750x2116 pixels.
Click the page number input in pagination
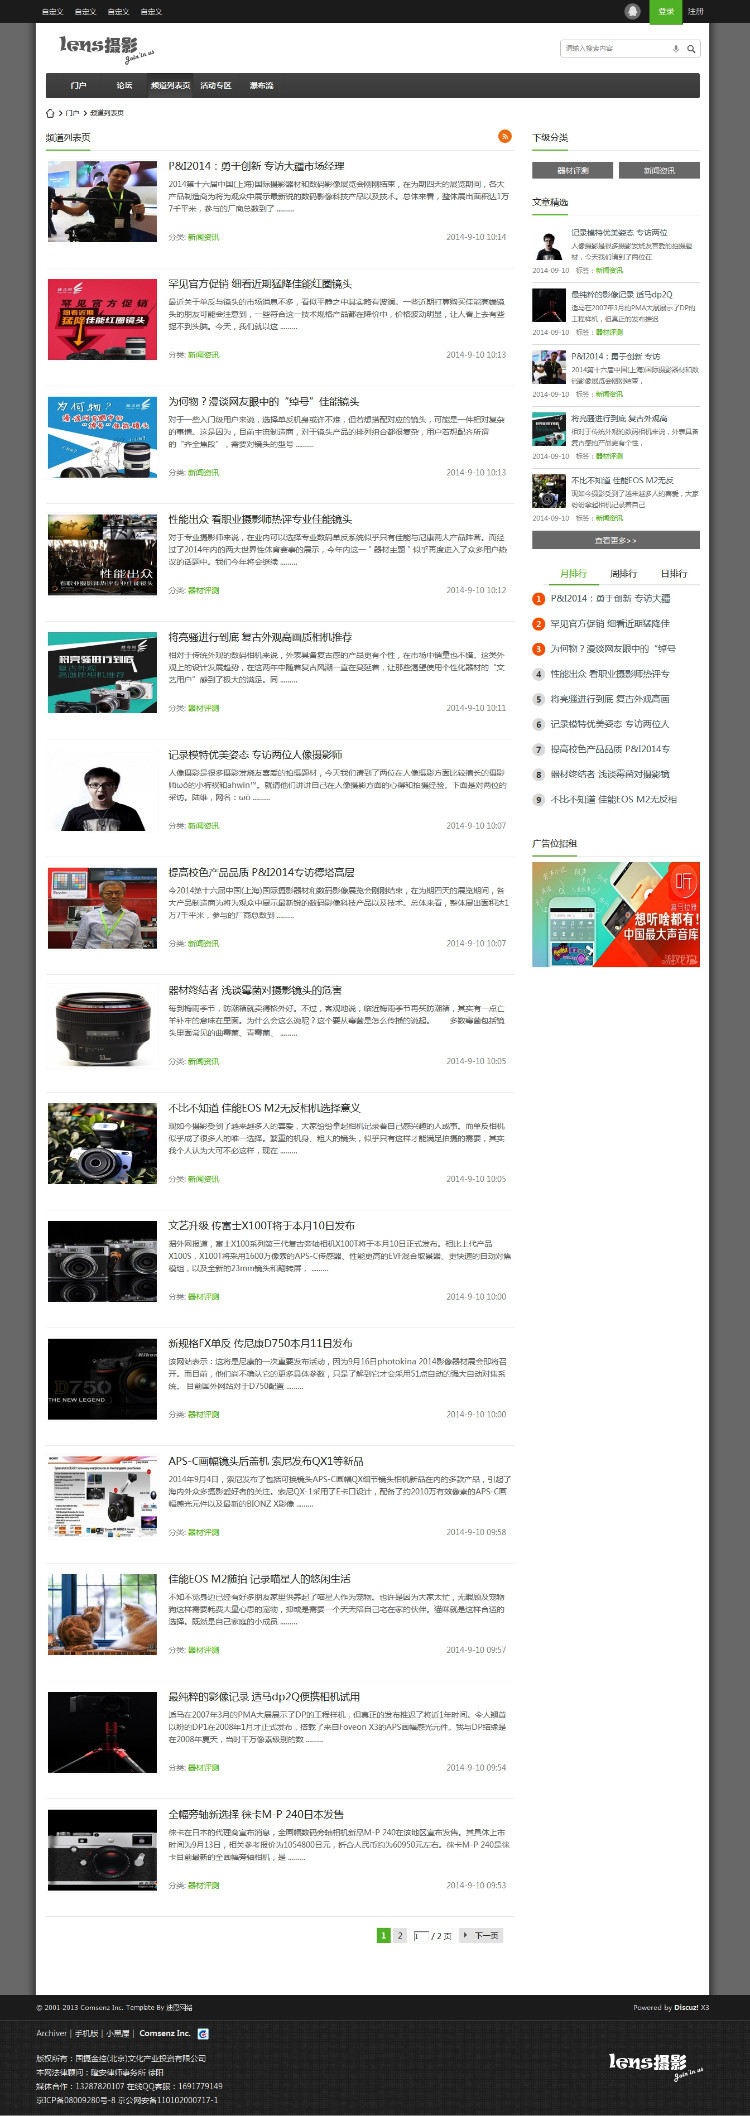tap(421, 1936)
